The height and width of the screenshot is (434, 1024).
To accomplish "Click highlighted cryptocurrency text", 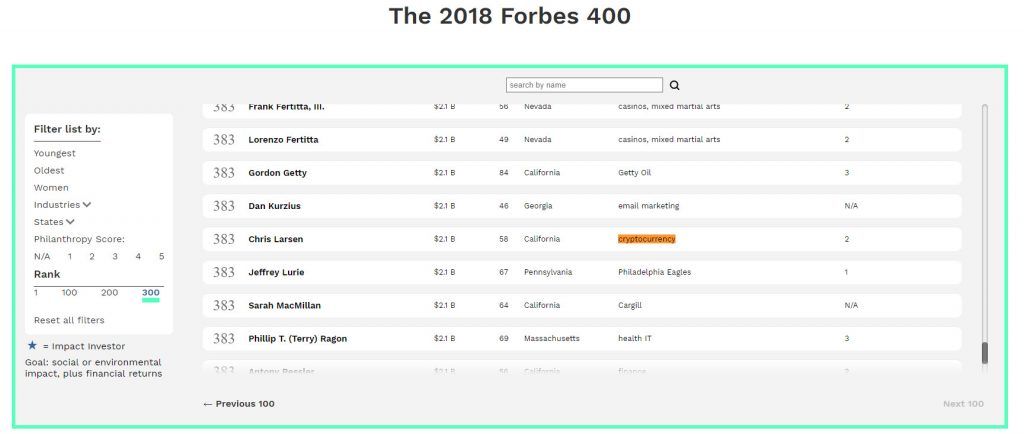I will [646, 239].
